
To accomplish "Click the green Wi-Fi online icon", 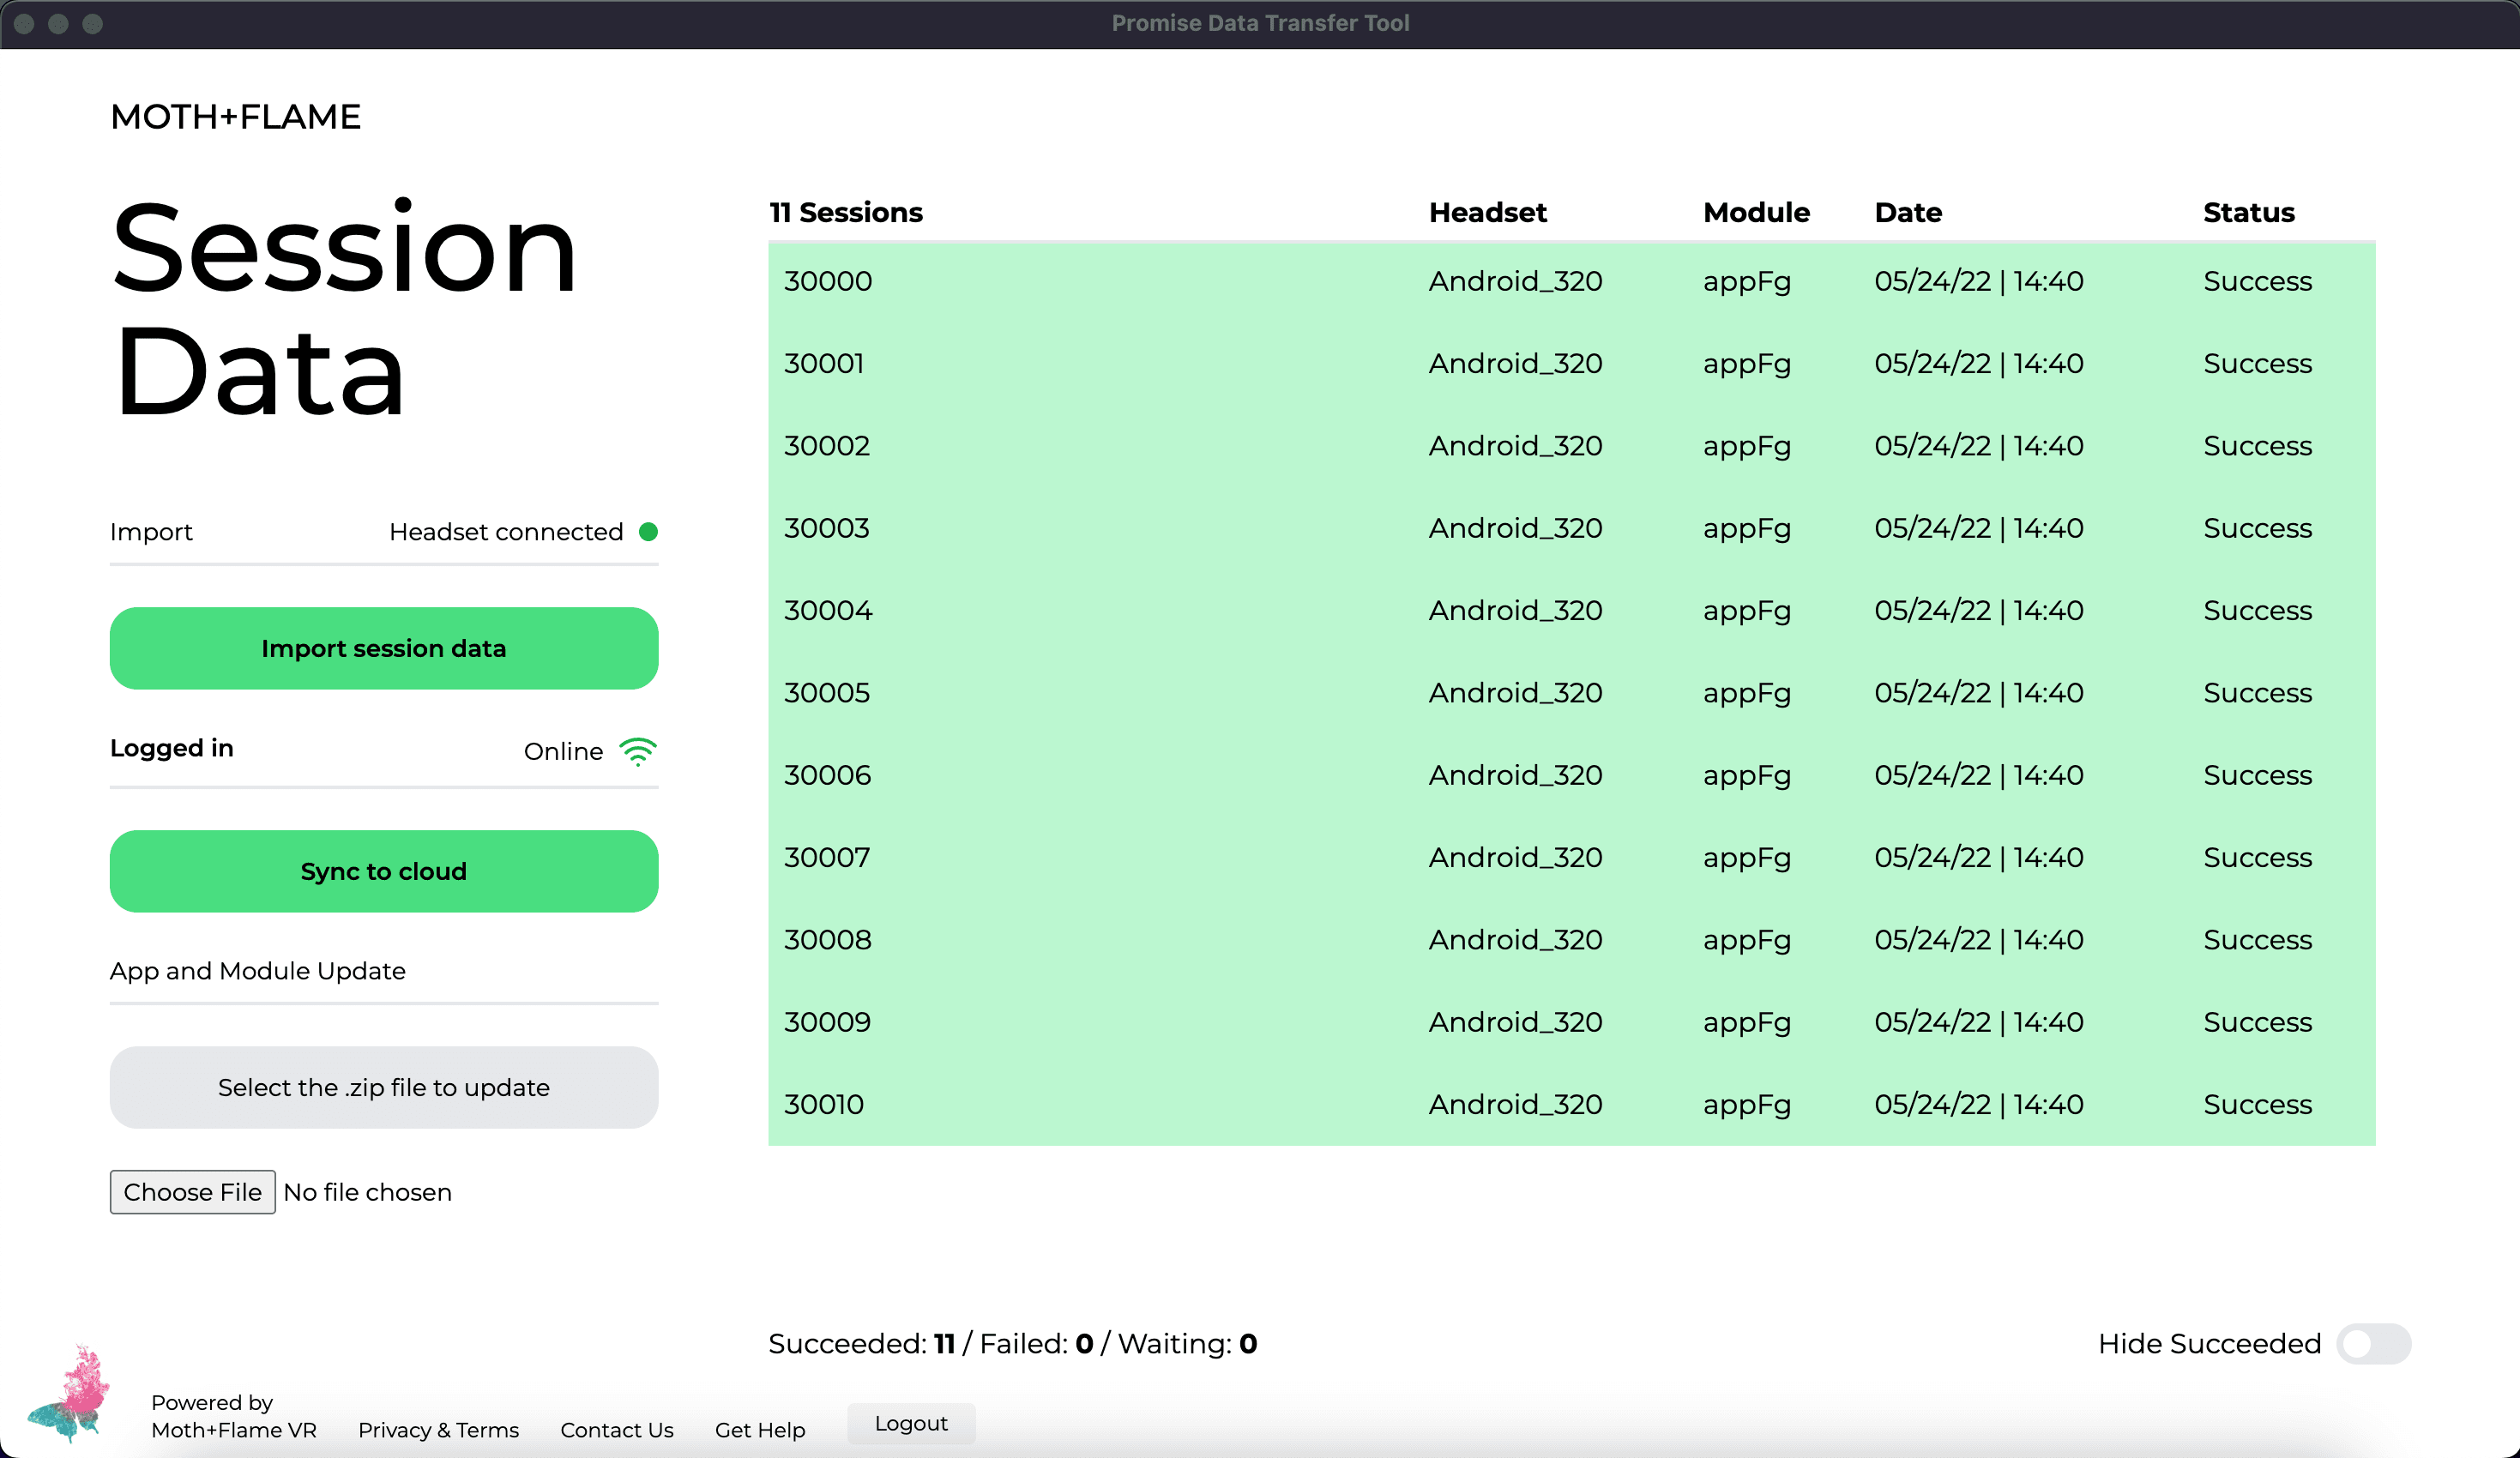I will [637, 751].
